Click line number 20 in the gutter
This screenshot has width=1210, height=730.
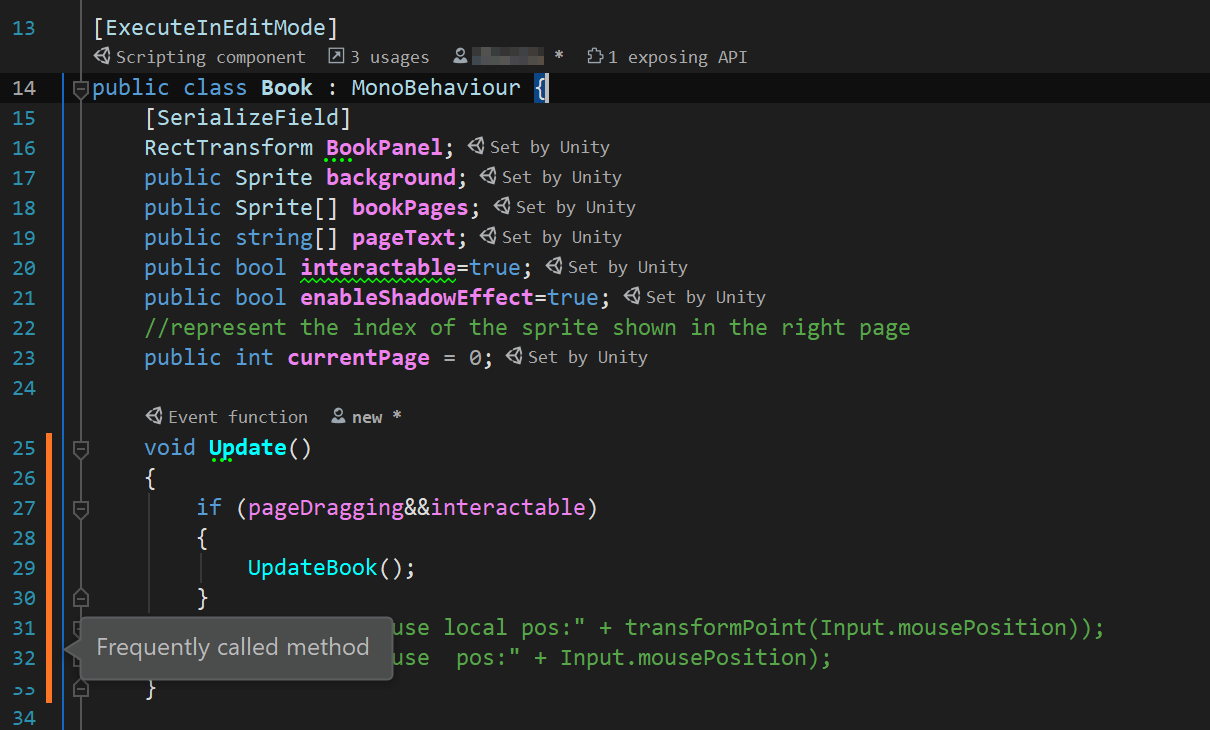(x=24, y=268)
